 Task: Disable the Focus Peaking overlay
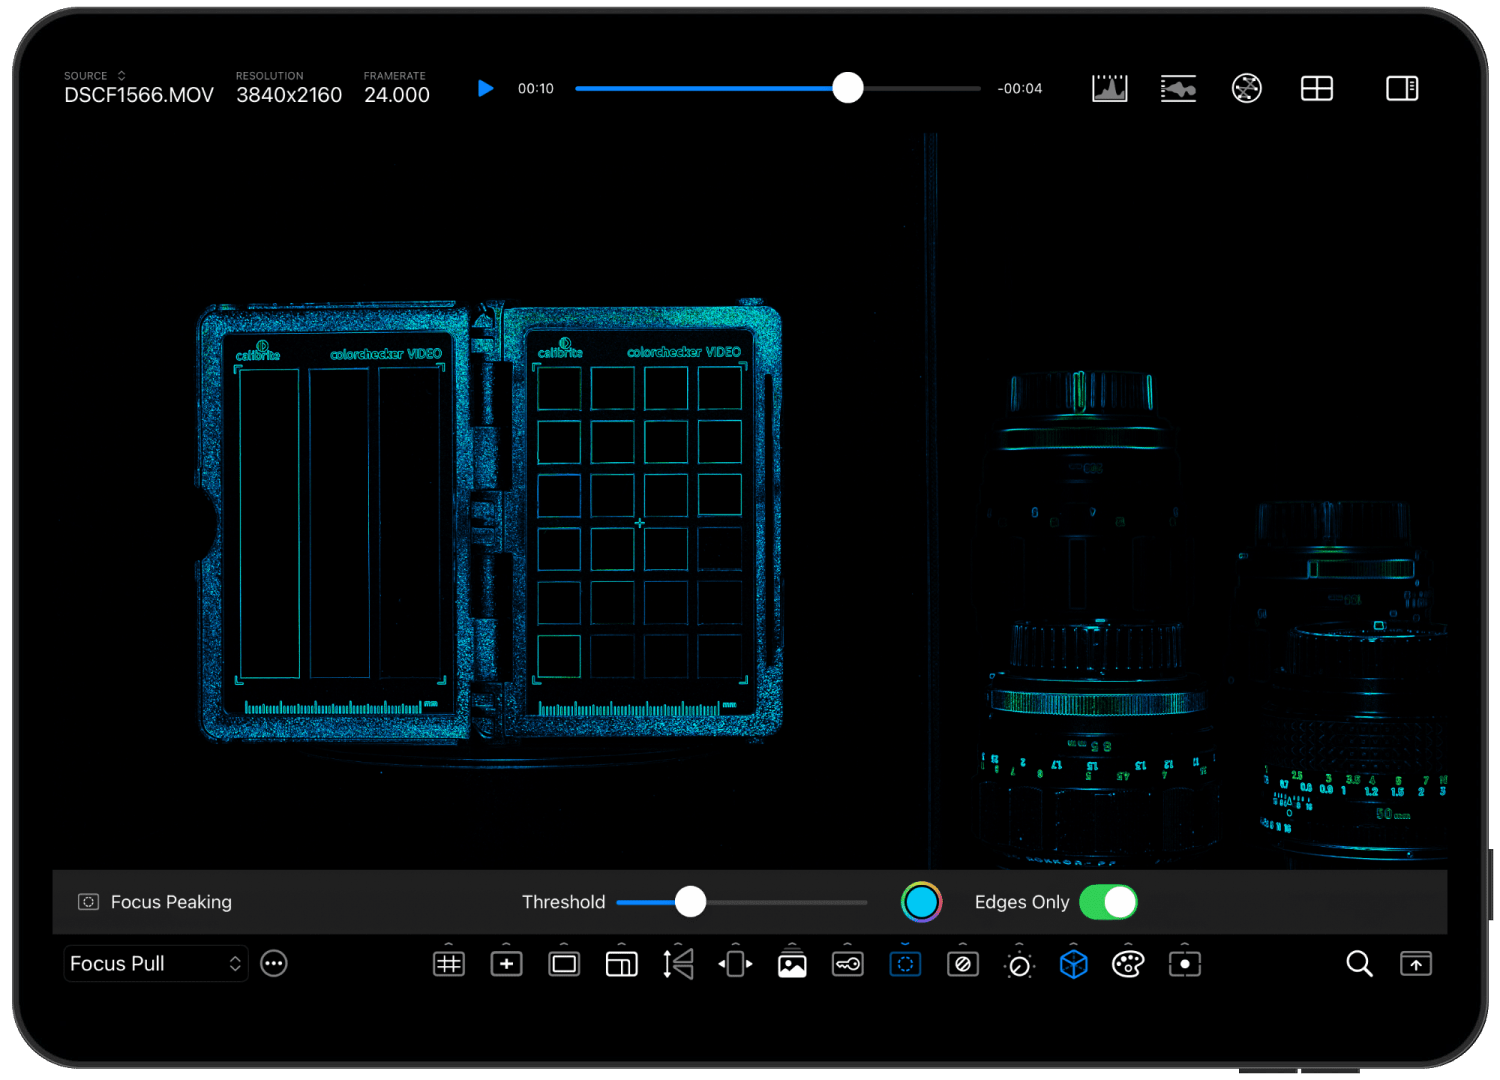point(905,963)
